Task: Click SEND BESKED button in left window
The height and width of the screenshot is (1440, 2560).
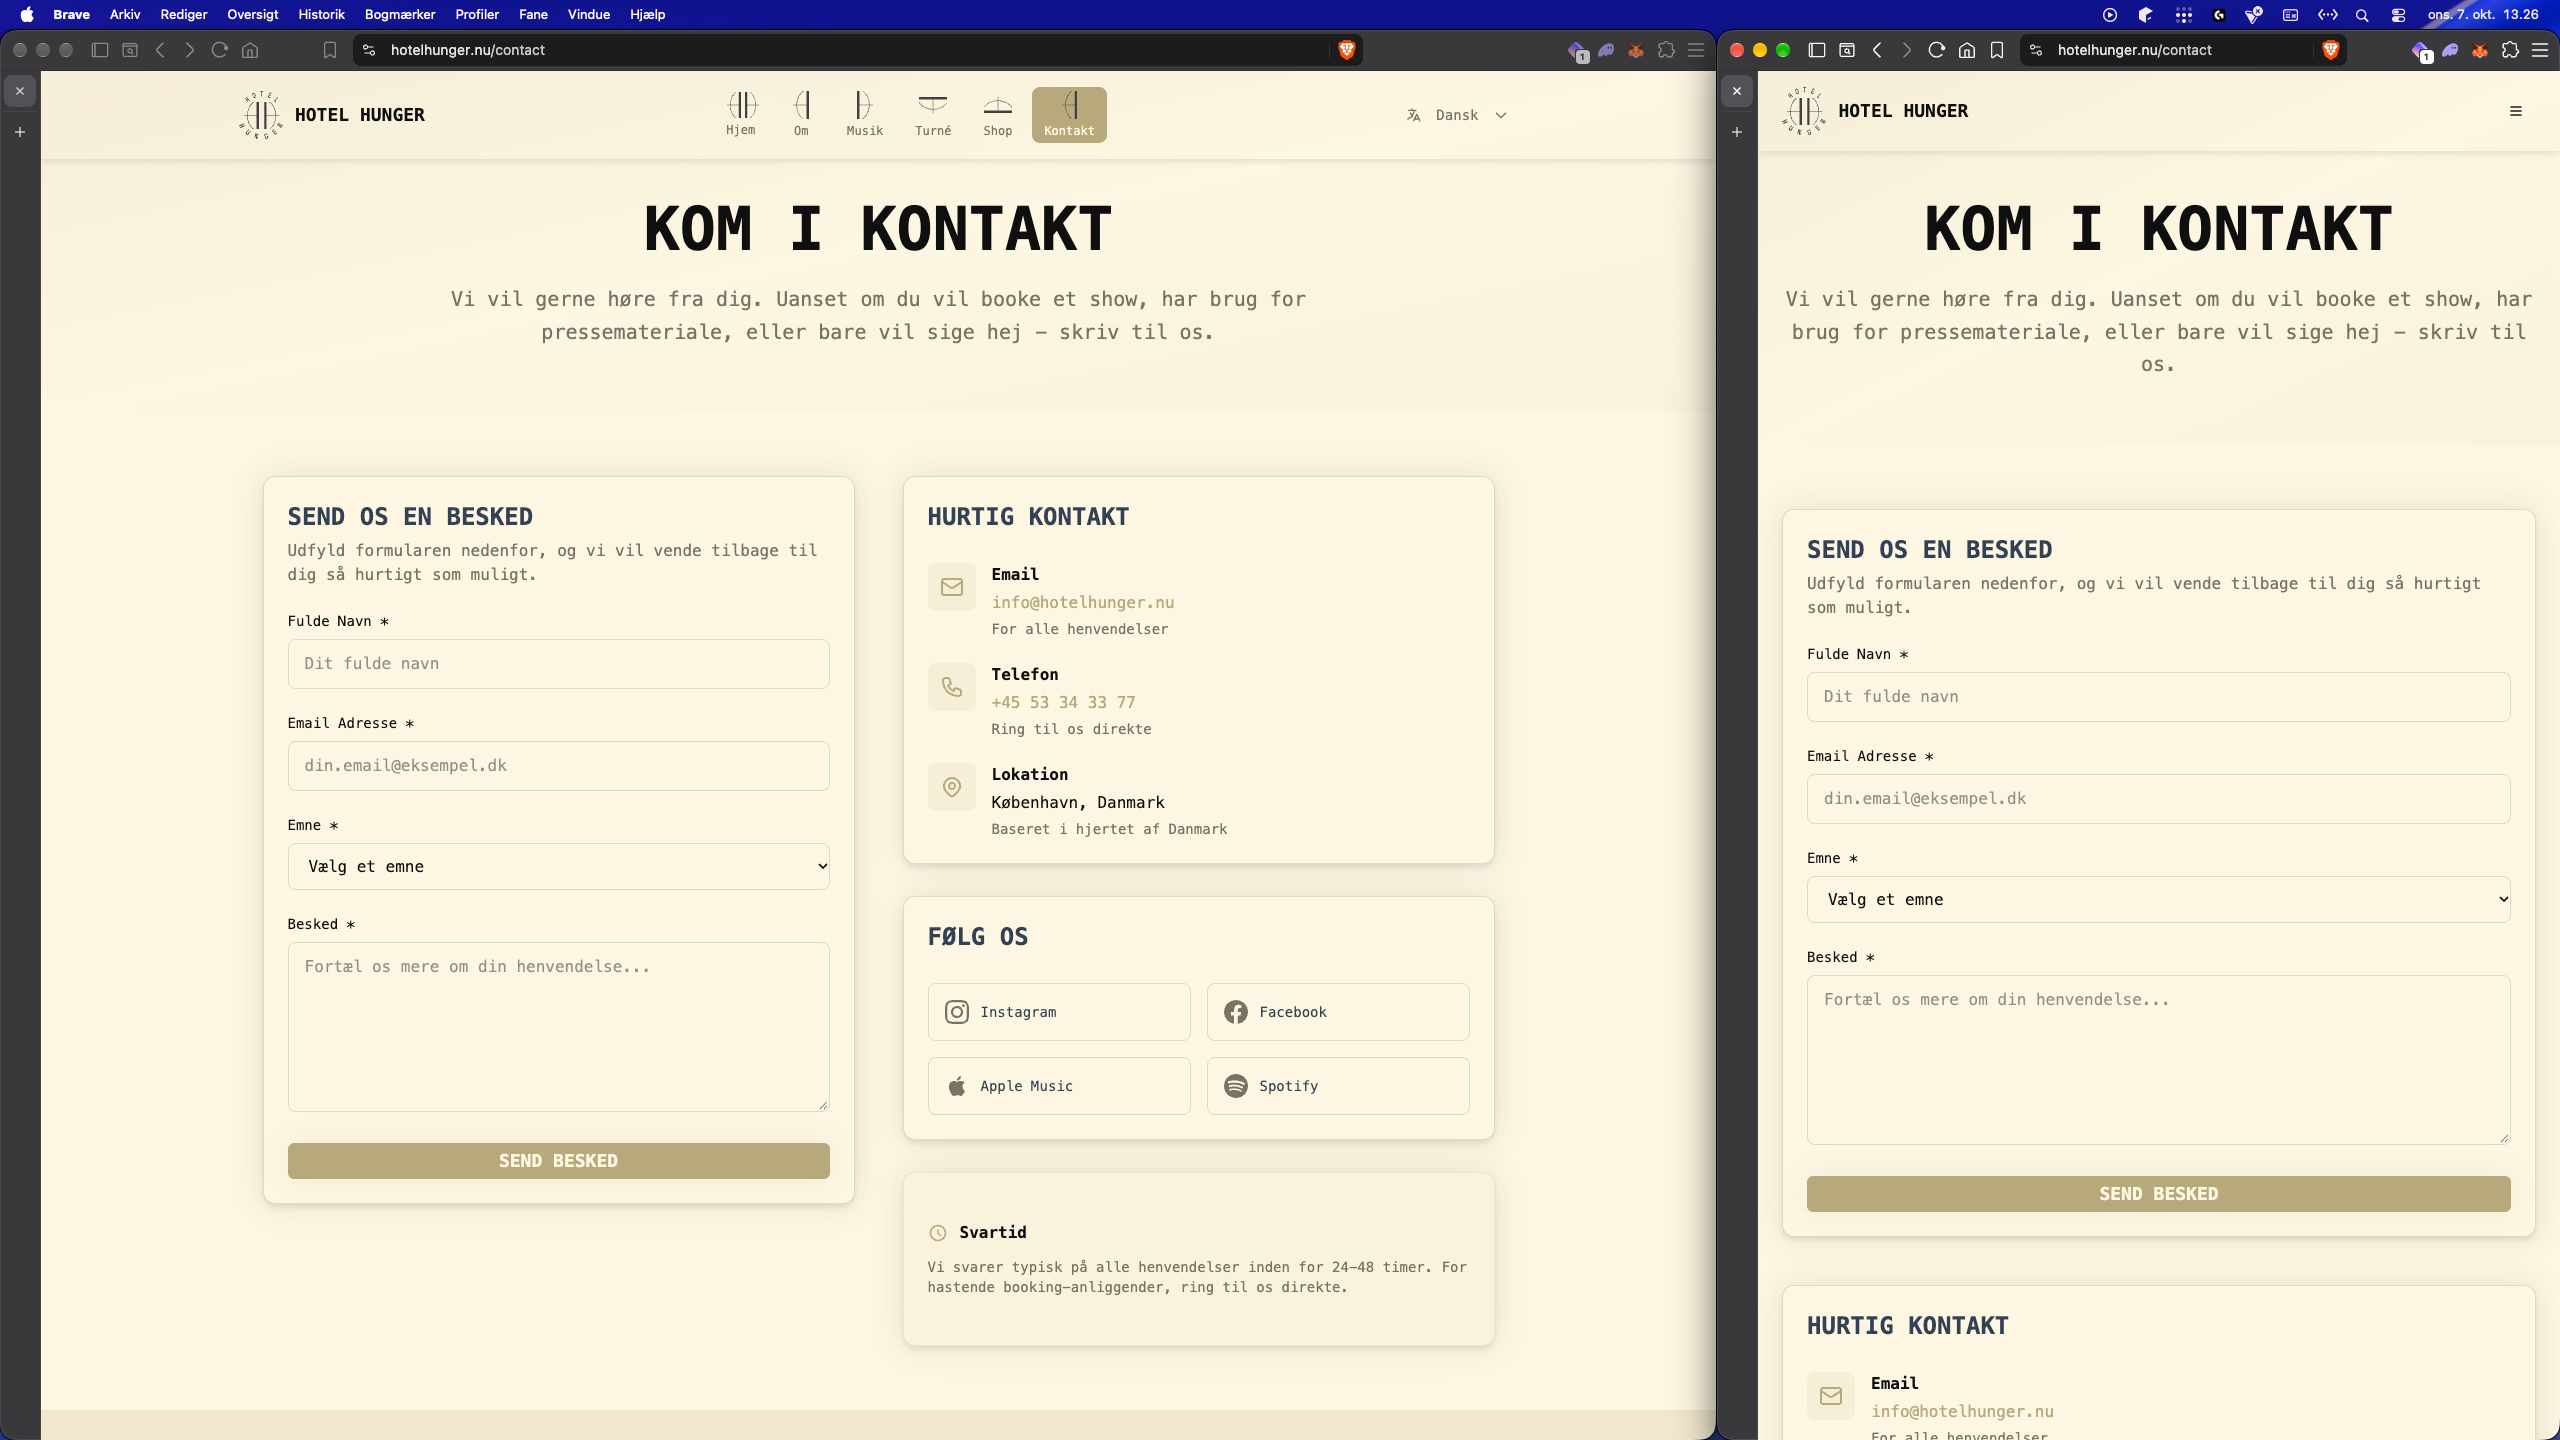Action: pyautogui.click(x=559, y=1161)
